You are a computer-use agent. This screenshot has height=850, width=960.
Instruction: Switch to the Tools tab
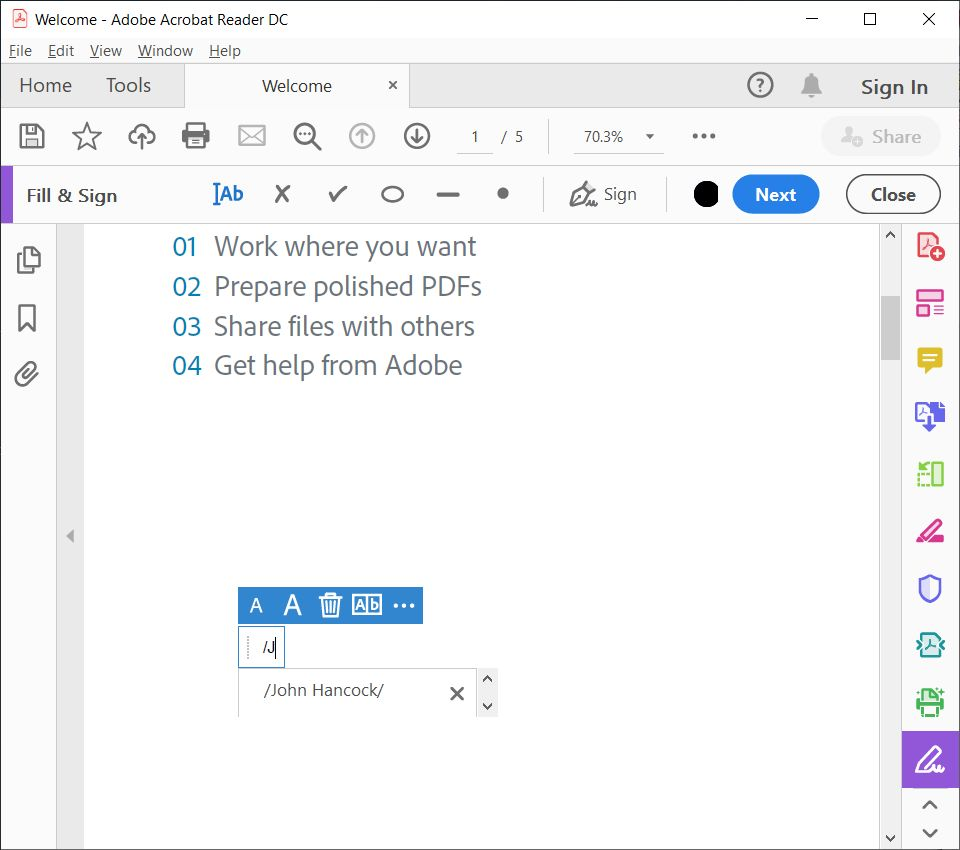point(128,86)
